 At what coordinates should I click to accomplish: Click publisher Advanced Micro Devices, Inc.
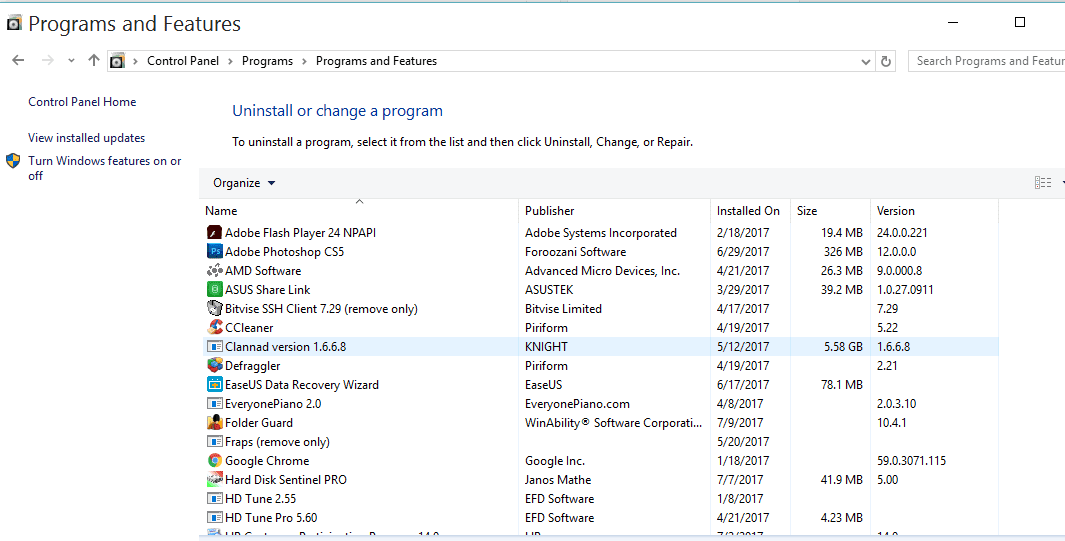pos(602,271)
